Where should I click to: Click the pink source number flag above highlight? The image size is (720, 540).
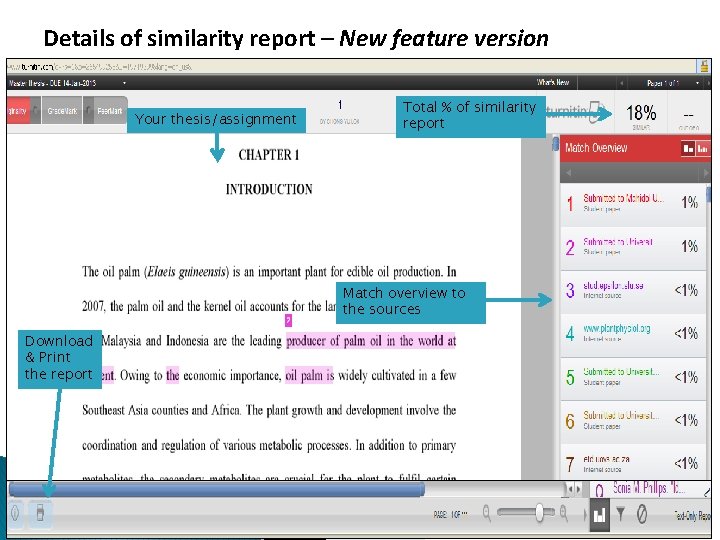point(288,320)
